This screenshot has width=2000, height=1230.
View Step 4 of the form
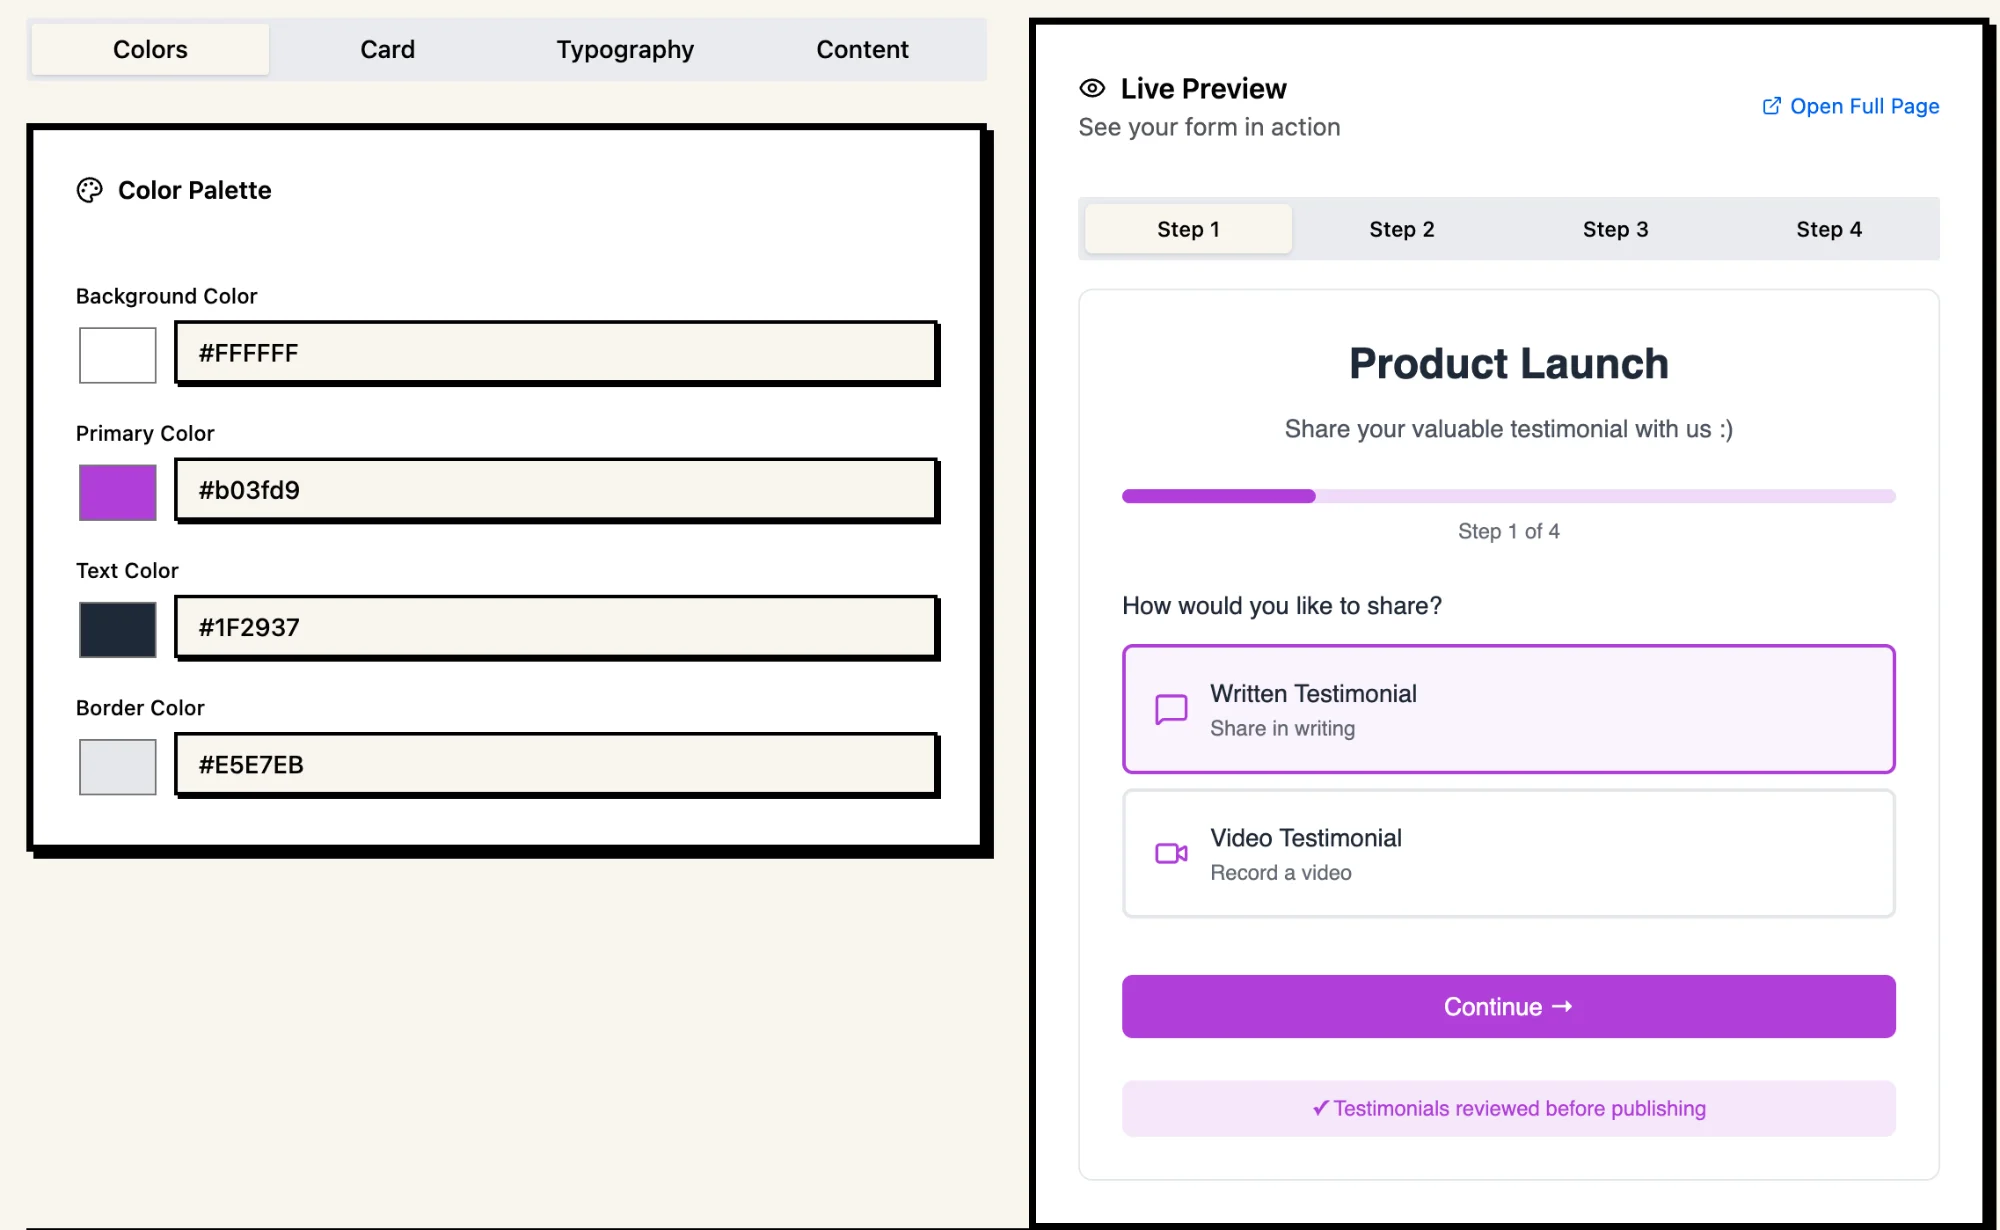(1828, 229)
